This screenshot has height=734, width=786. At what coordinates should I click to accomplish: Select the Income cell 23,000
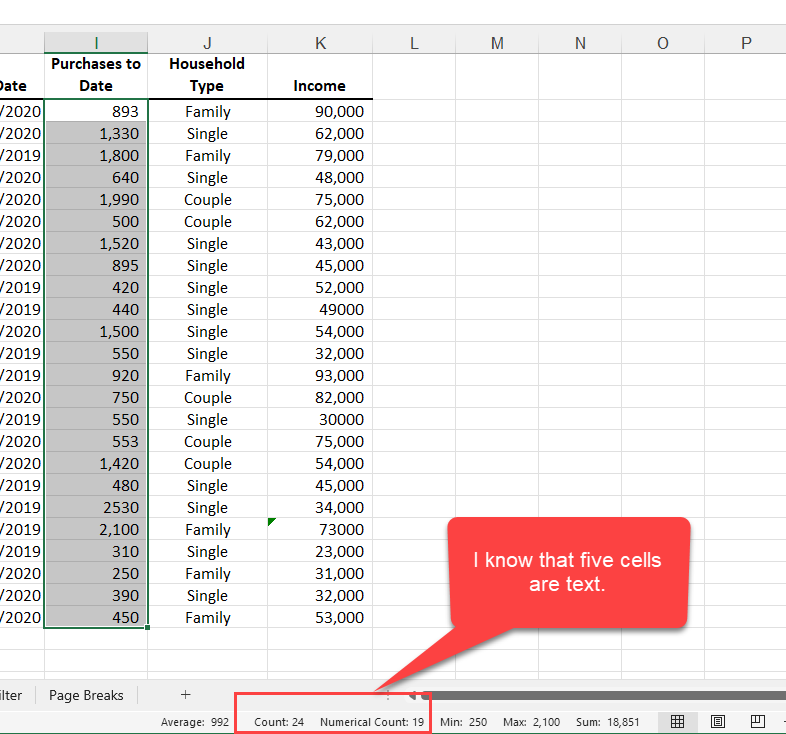[x=320, y=551]
